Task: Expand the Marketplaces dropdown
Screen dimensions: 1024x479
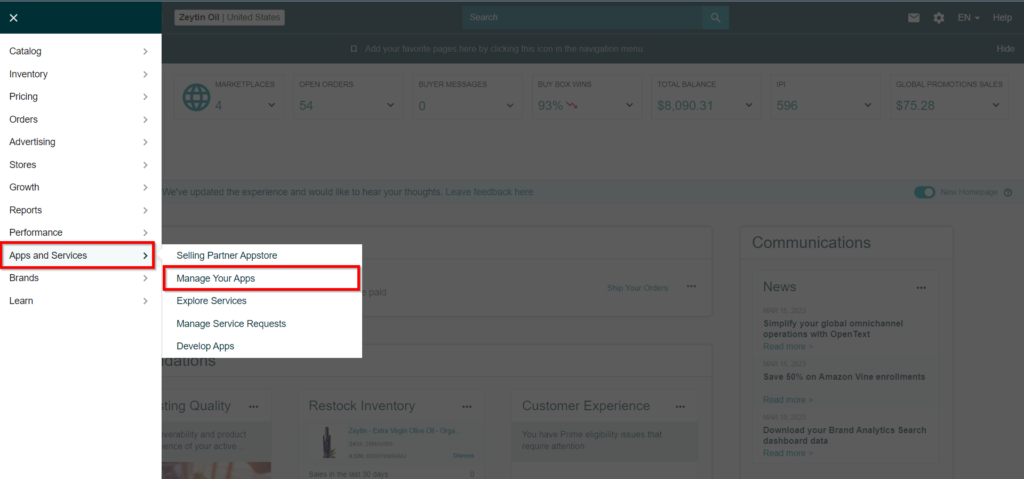Action: point(272,105)
